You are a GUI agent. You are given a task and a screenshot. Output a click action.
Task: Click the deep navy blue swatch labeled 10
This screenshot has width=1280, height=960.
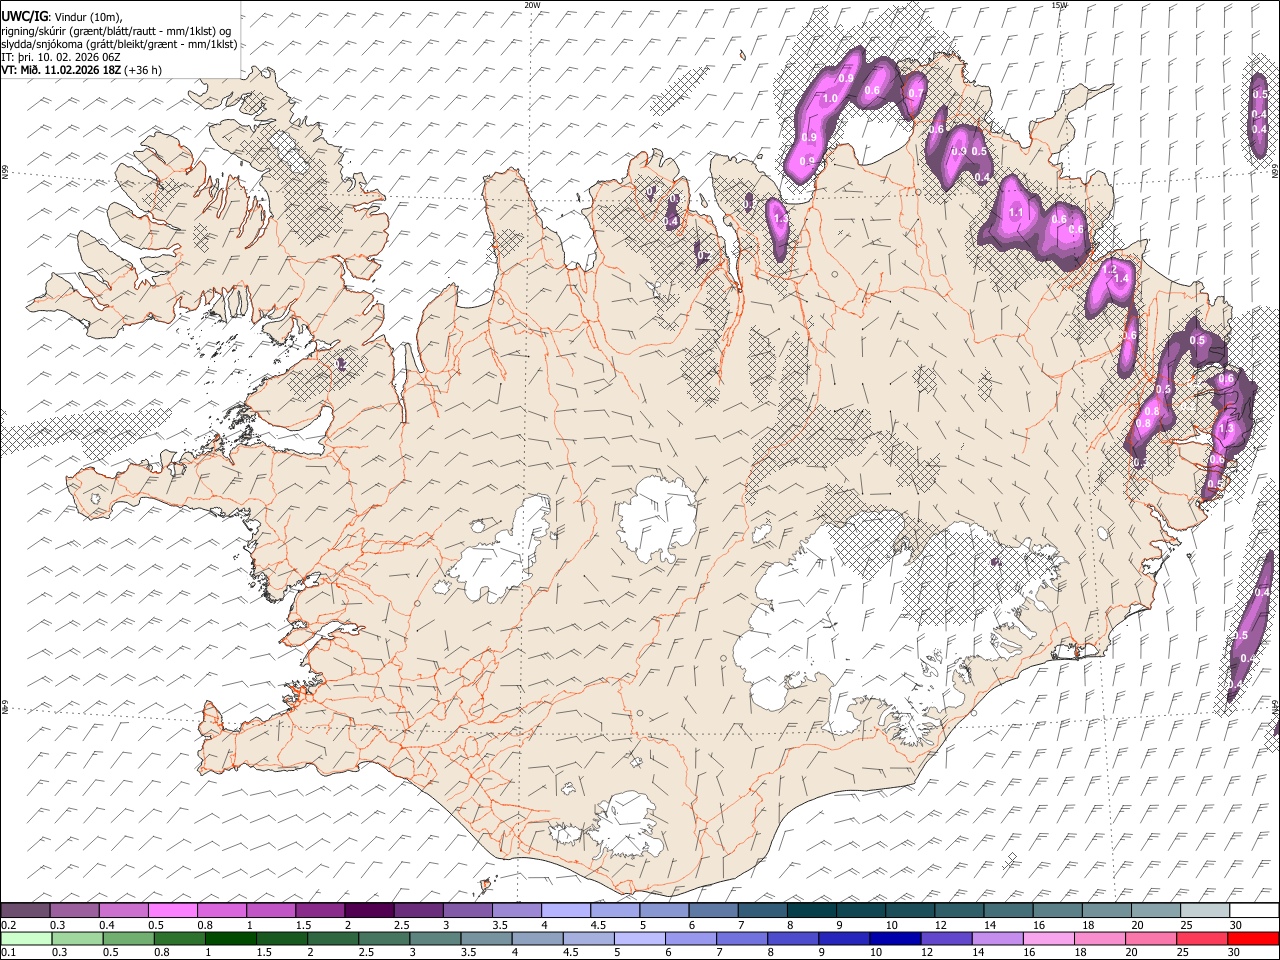[x=894, y=938]
